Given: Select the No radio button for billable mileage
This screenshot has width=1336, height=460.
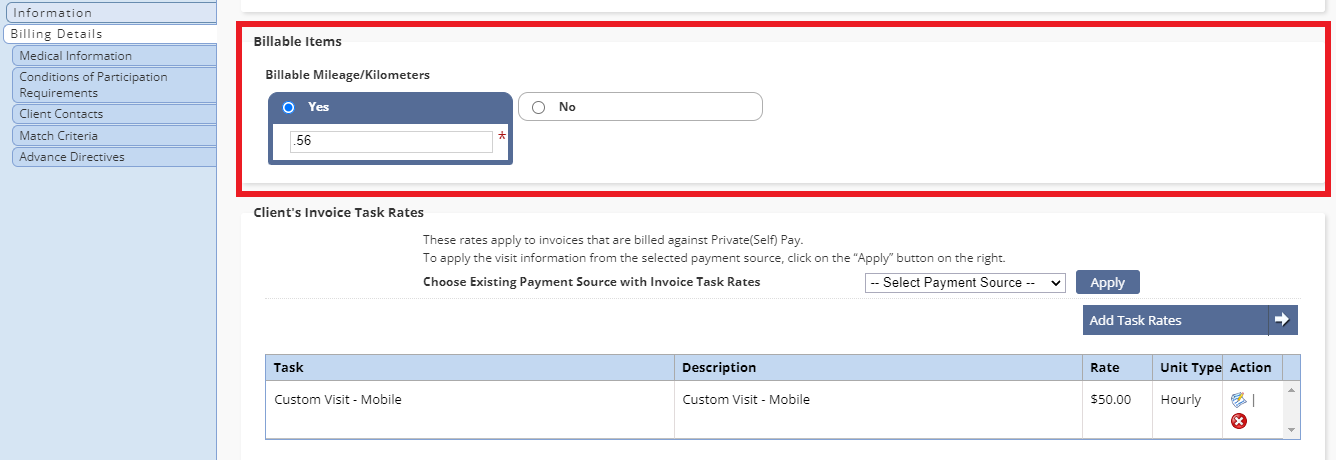Looking at the screenshot, I should [x=539, y=107].
